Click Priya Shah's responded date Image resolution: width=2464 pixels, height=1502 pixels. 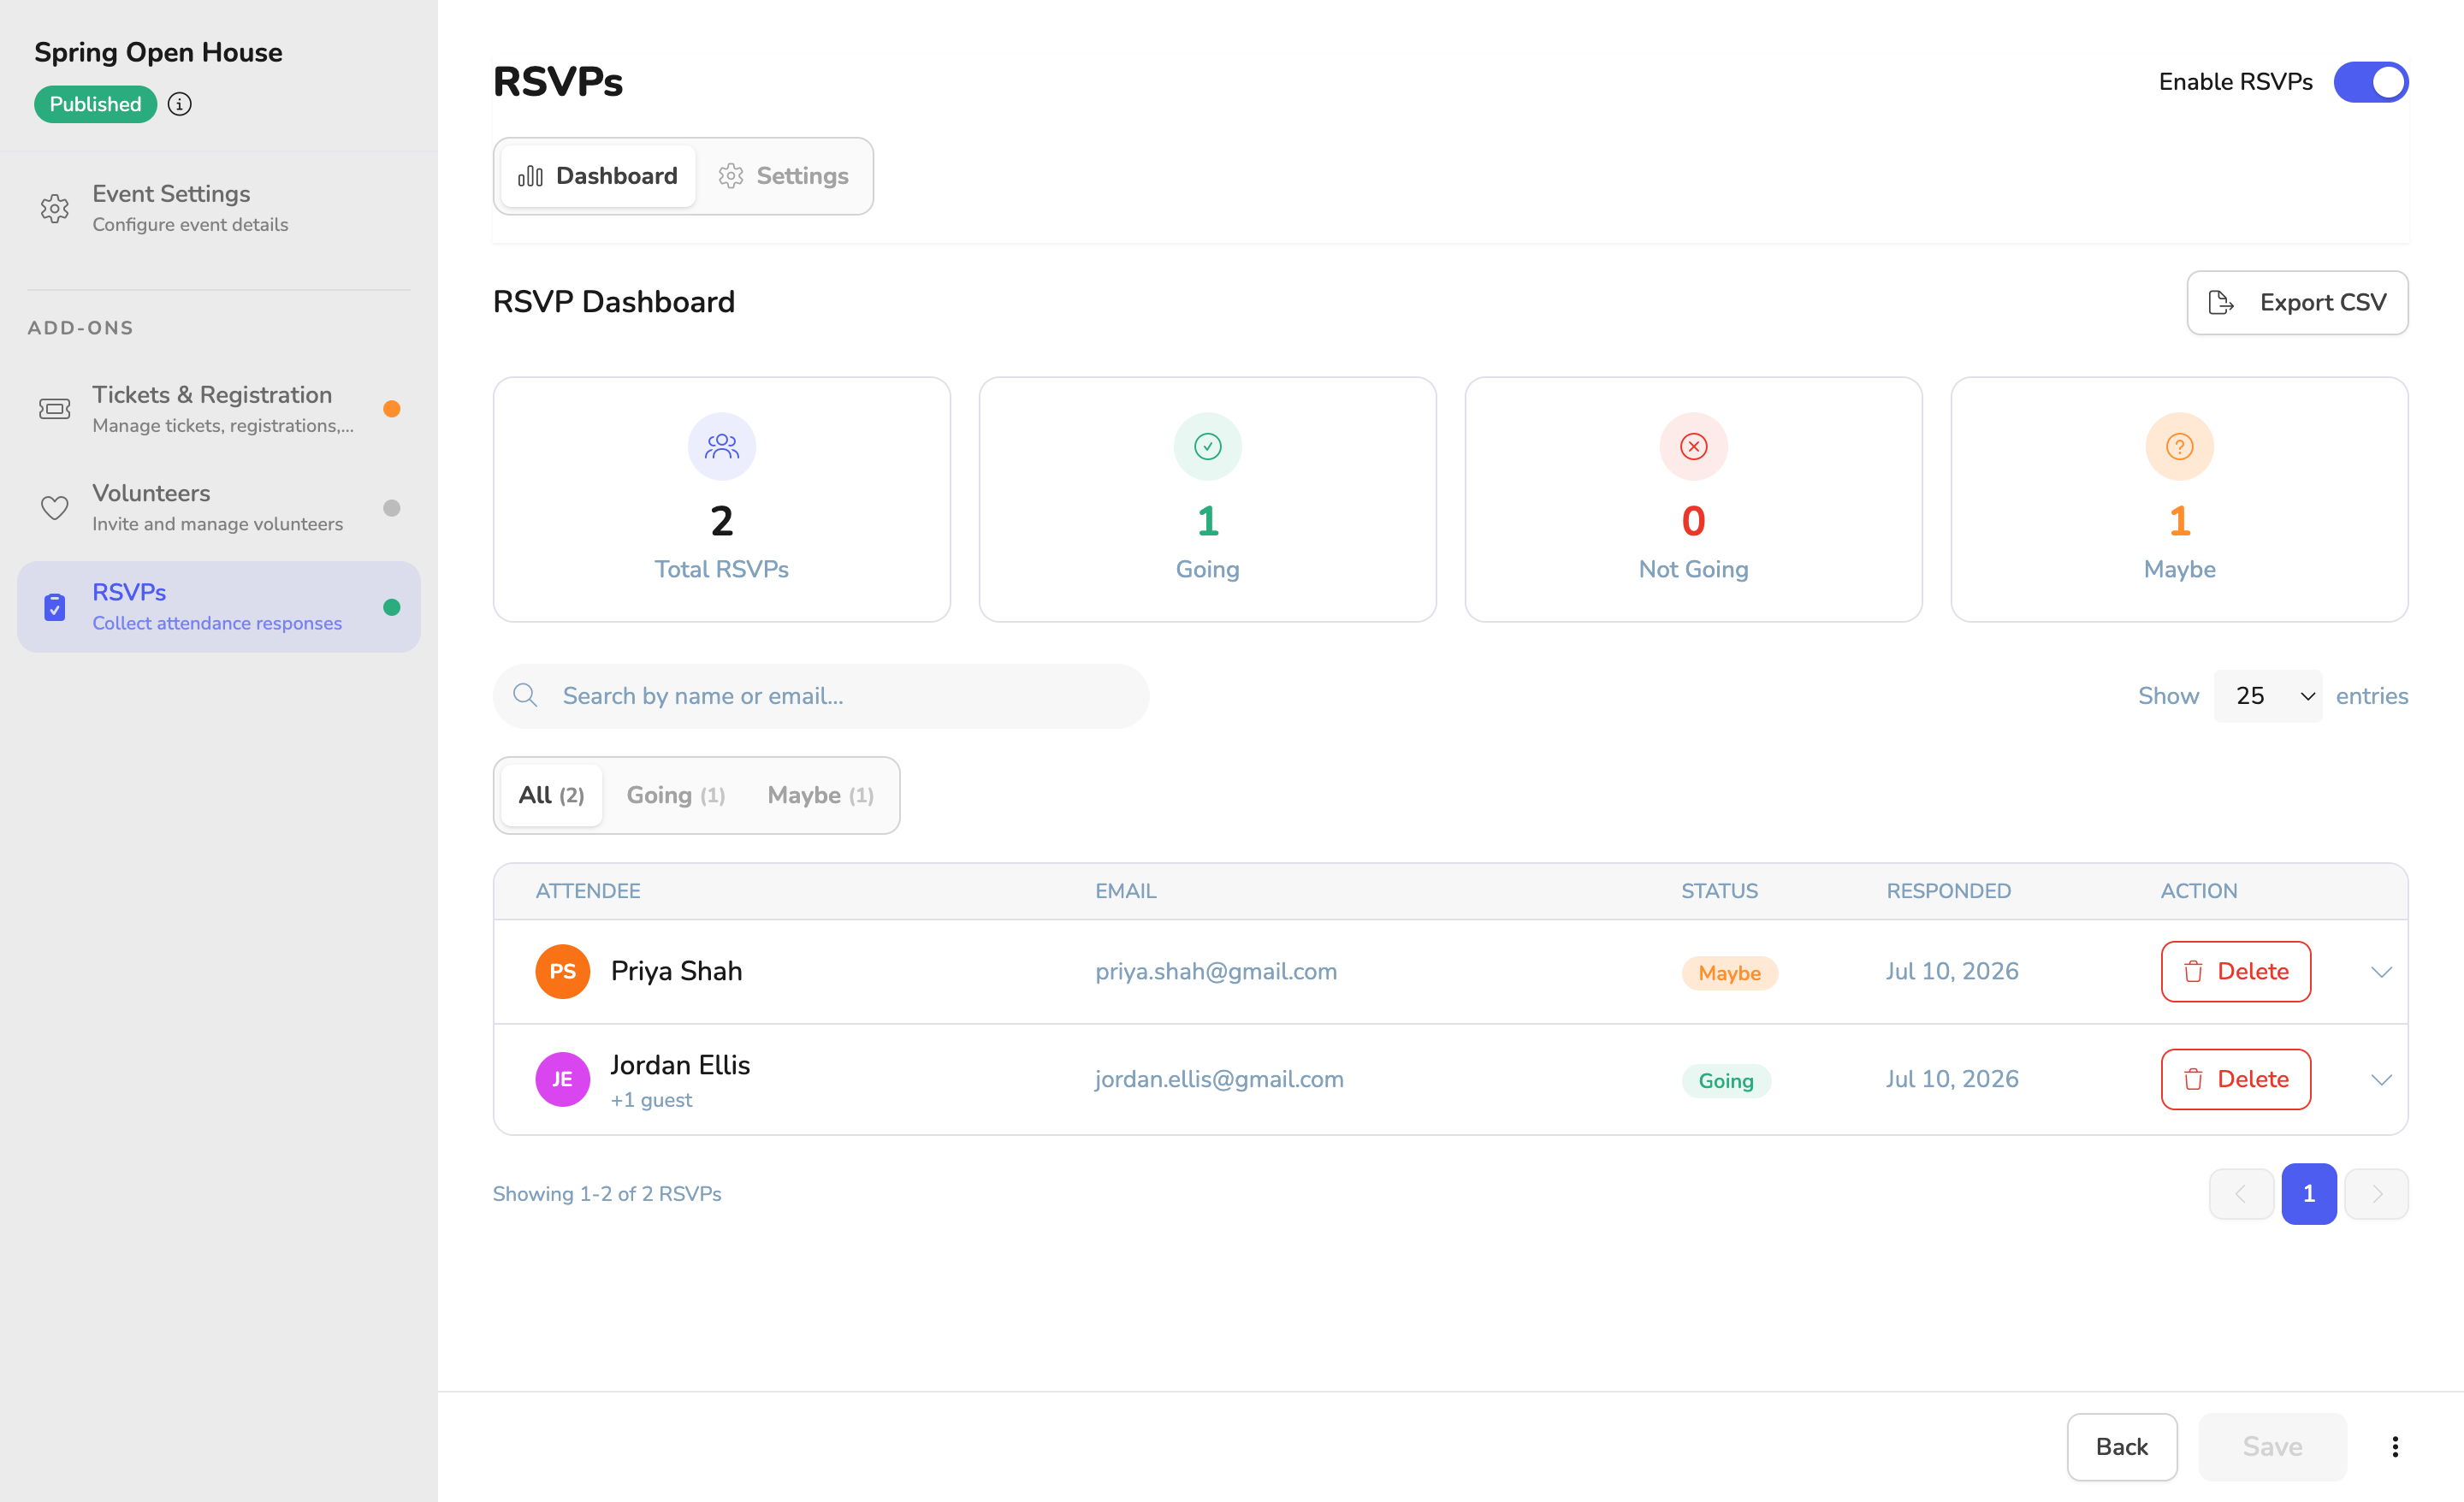point(1953,971)
